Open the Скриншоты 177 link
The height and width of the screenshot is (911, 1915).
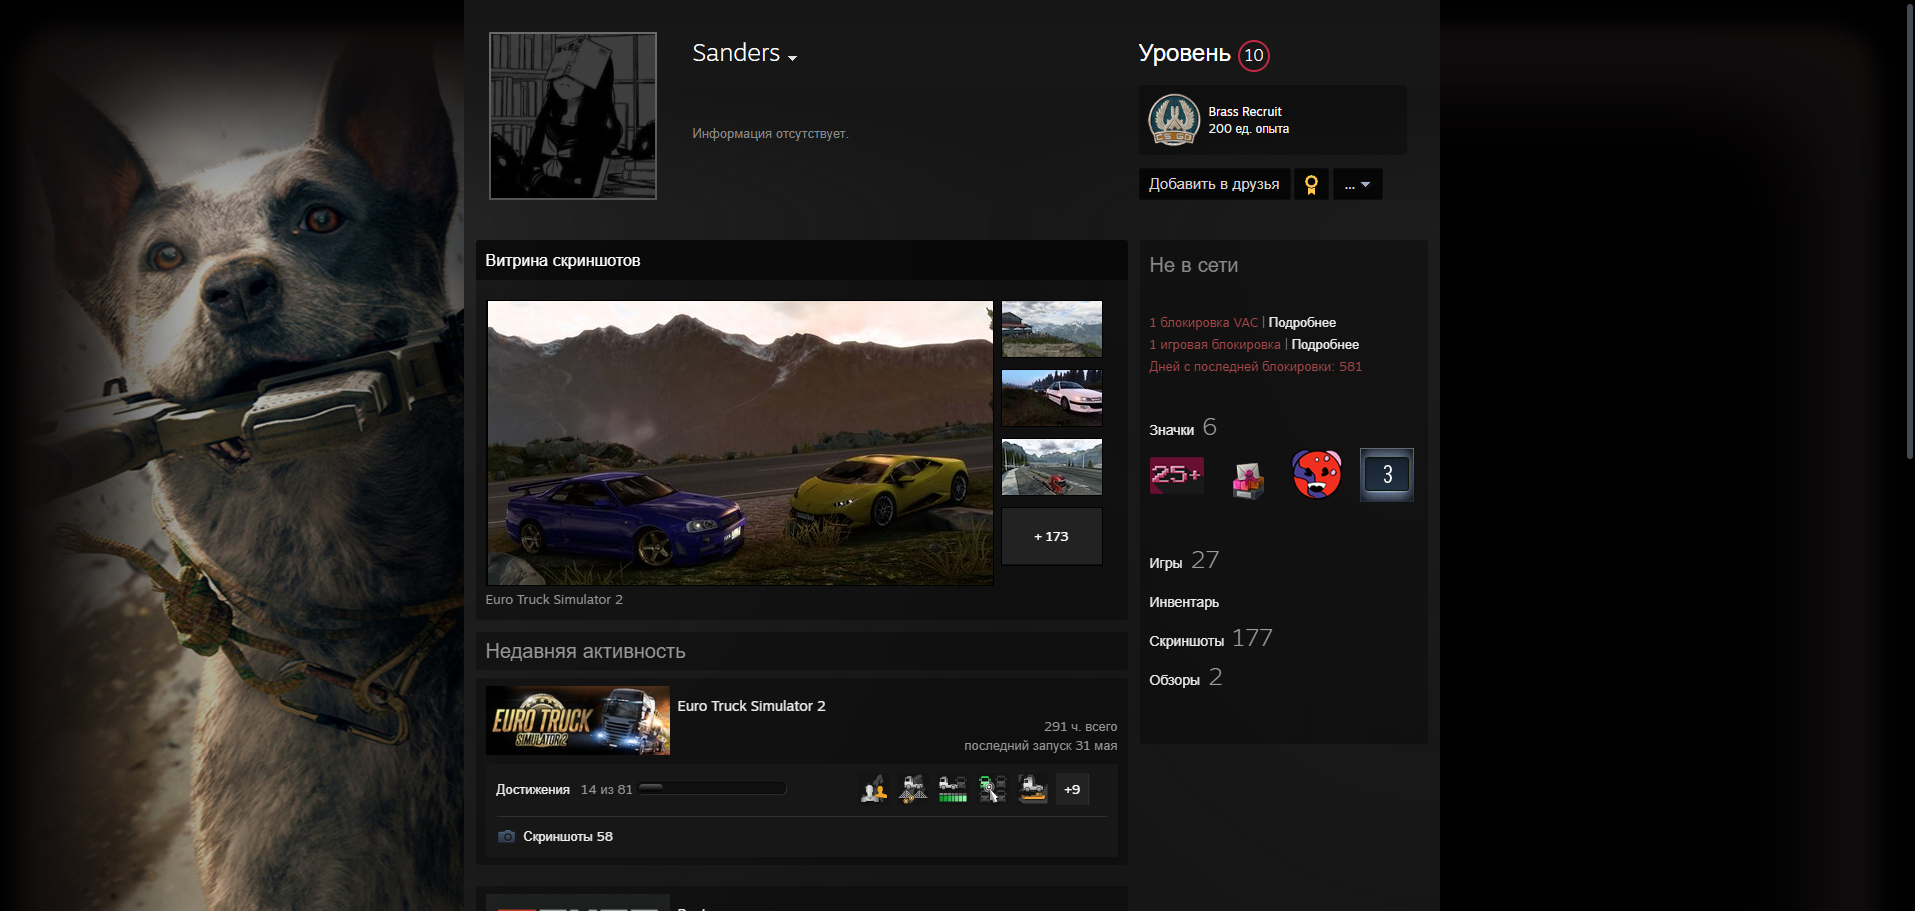(x=1211, y=639)
